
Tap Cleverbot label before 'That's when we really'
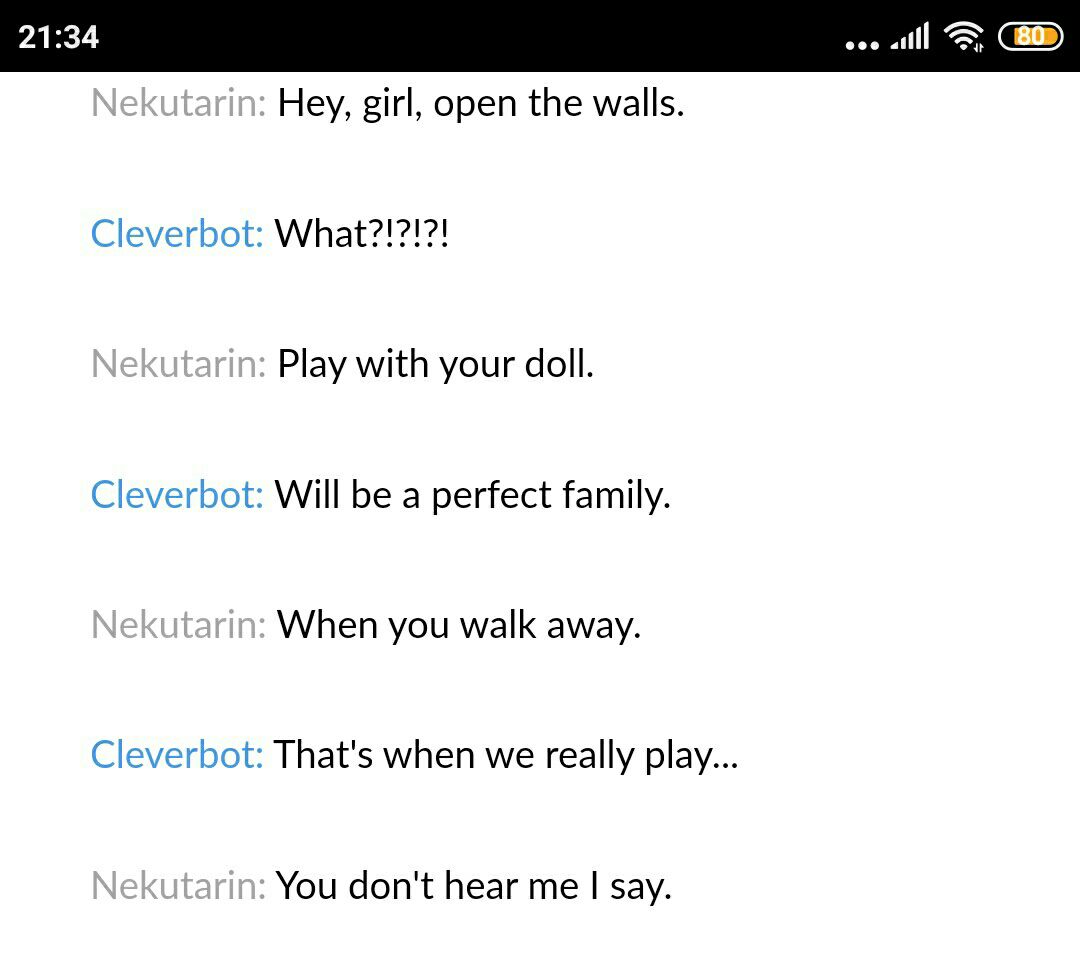(x=177, y=755)
